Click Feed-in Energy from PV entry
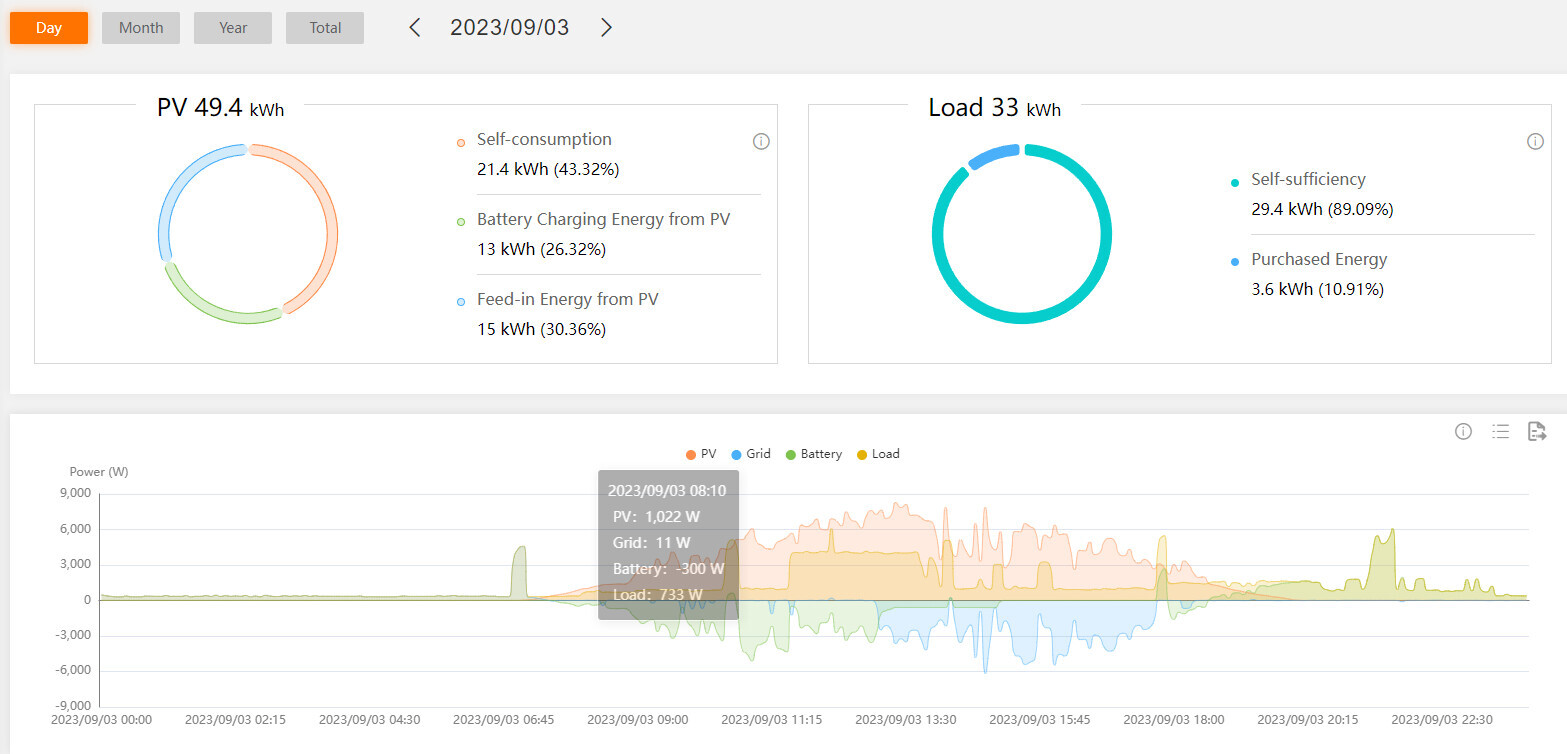The width and height of the screenshot is (1567, 754). click(567, 300)
